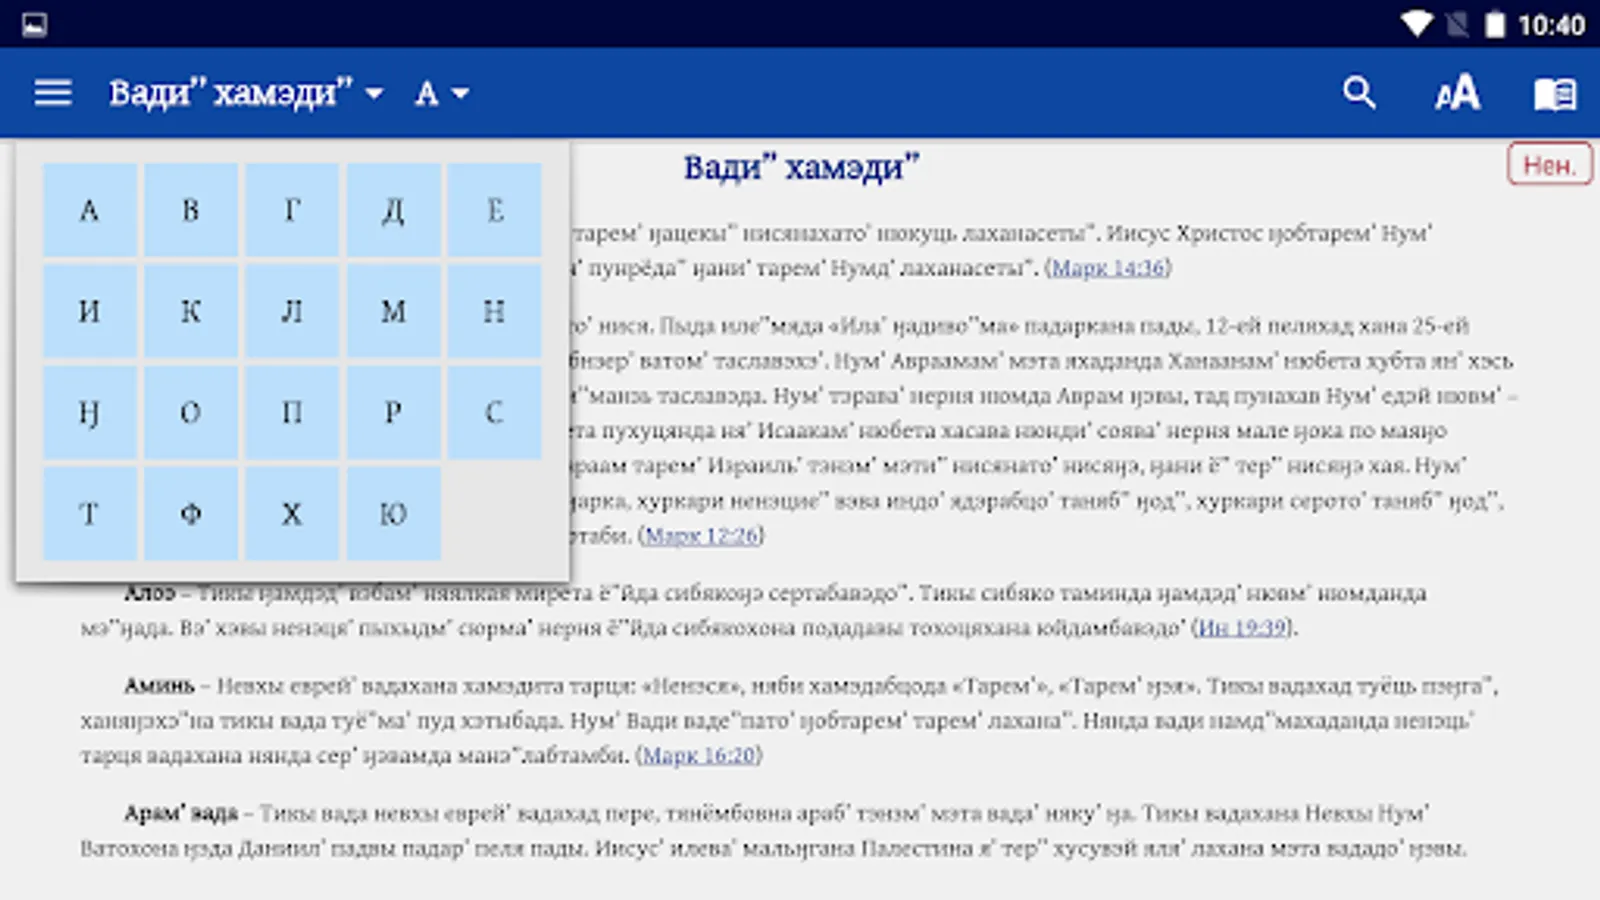Select letter Х in the grid
The image size is (1600, 900).
point(292,514)
